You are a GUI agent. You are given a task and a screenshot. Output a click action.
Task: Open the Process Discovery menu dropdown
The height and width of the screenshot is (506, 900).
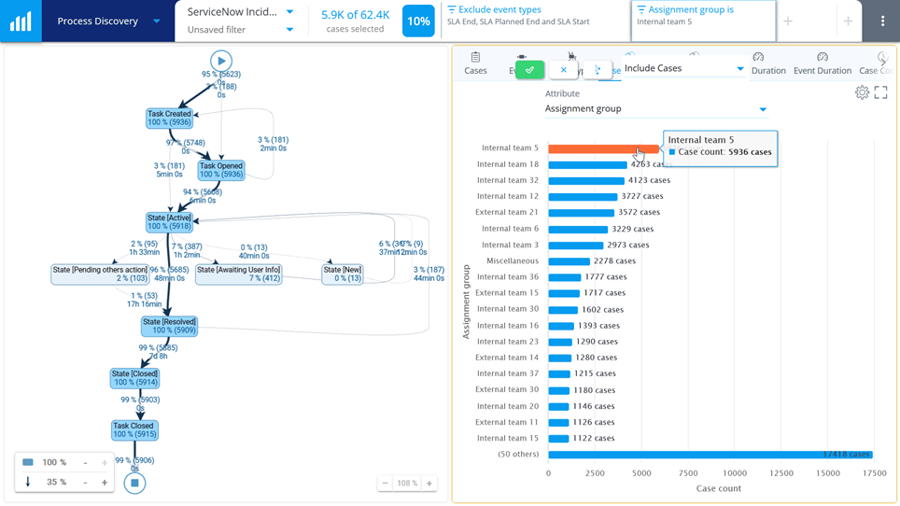click(156, 21)
